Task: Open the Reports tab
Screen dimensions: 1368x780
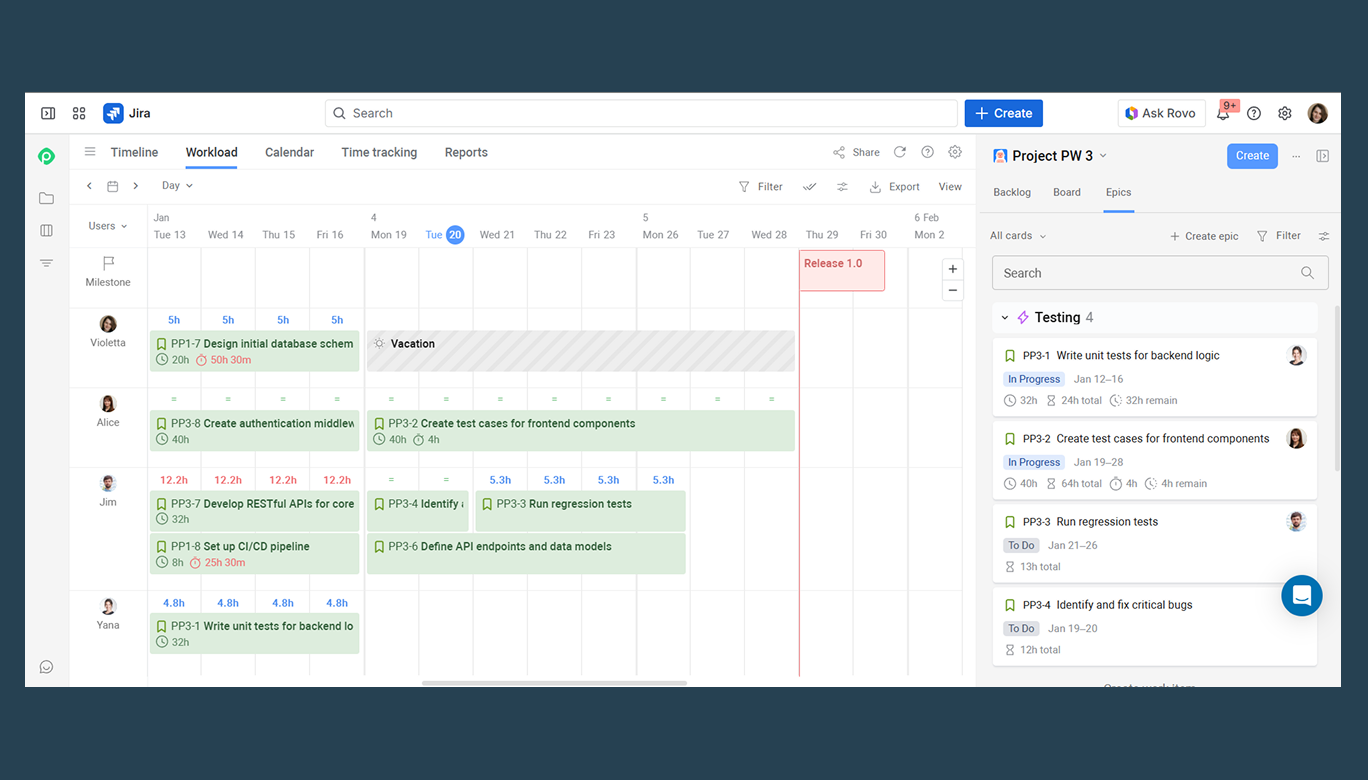Action: pyautogui.click(x=466, y=152)
